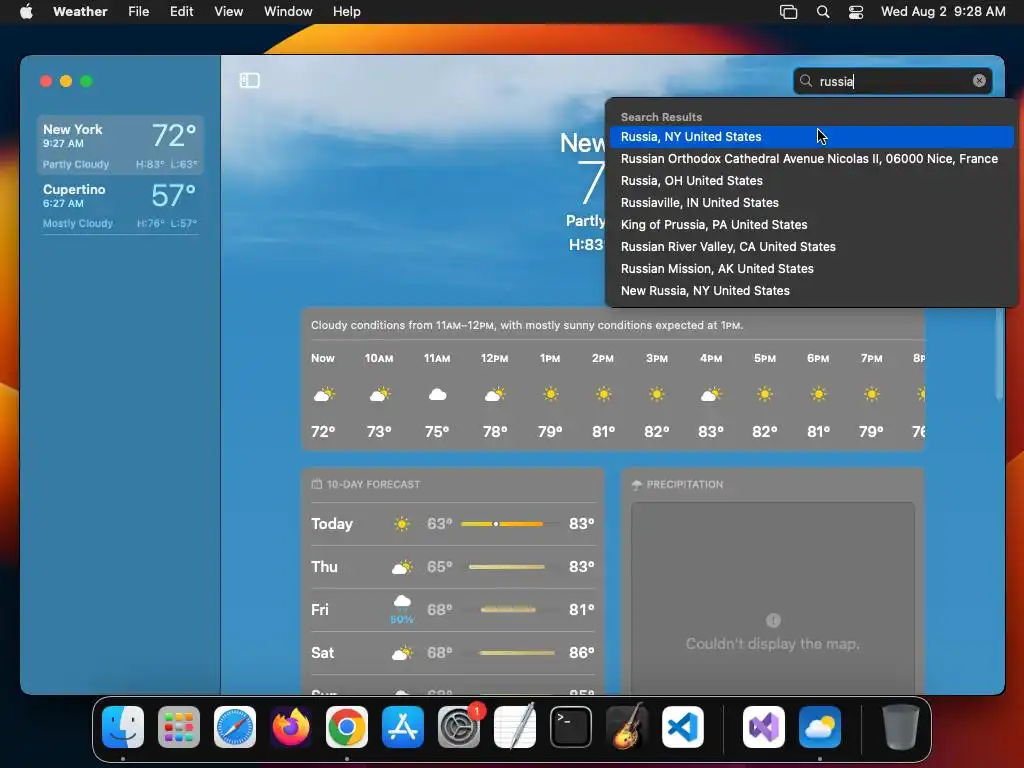Open Finder from the Dock
Viewport: 1024px width, 768px height.
(x=123, y=727)
